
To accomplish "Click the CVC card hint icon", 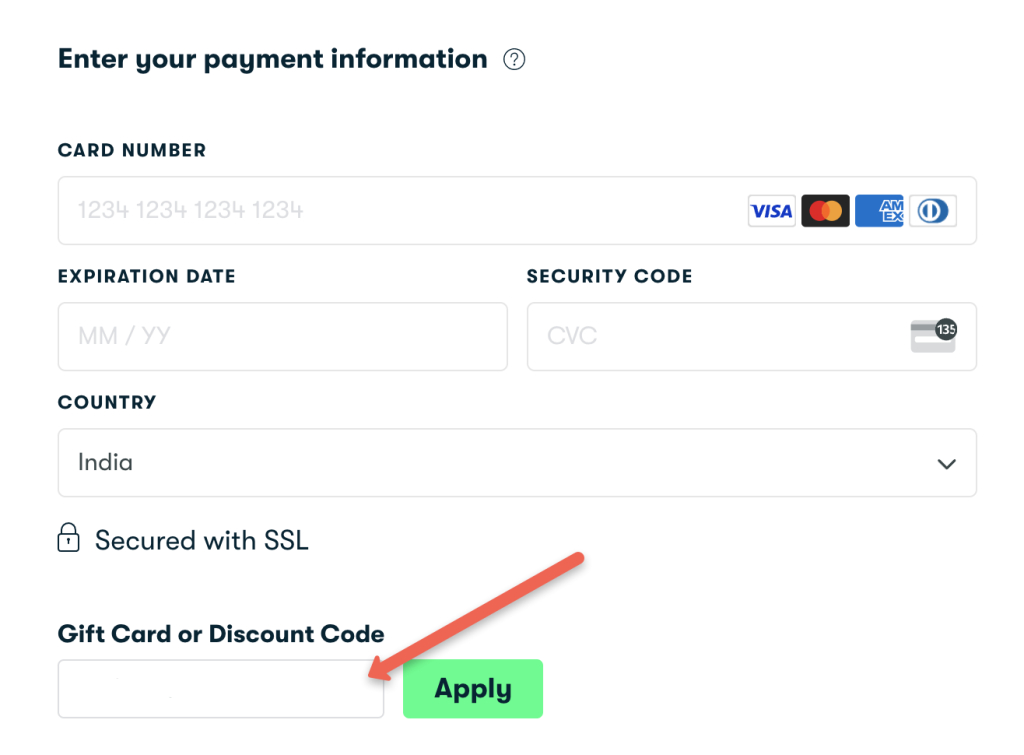I will pos(933,336).
